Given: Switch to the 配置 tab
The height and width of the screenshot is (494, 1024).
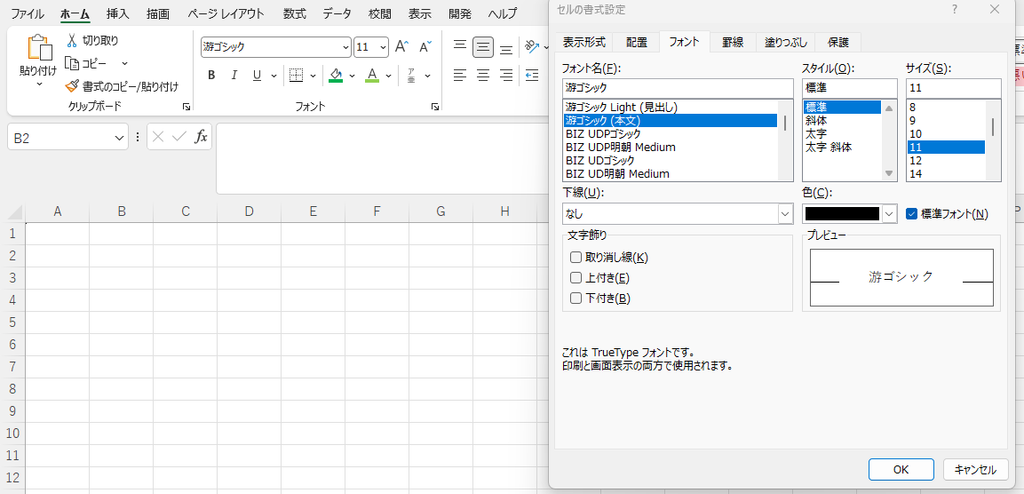Looking at the screenshot, I should [x=637, y=42].
